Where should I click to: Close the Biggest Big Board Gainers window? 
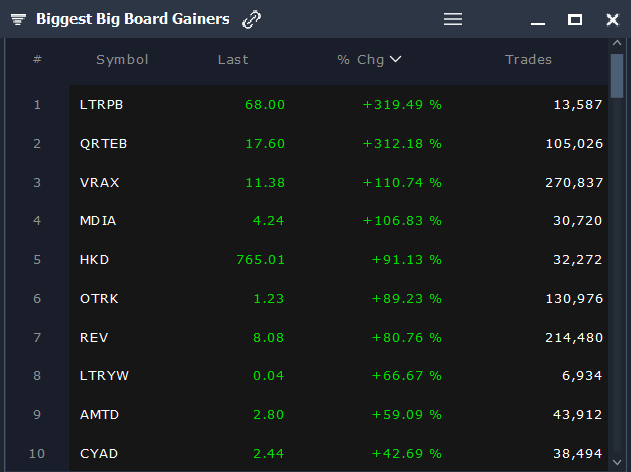612,19
